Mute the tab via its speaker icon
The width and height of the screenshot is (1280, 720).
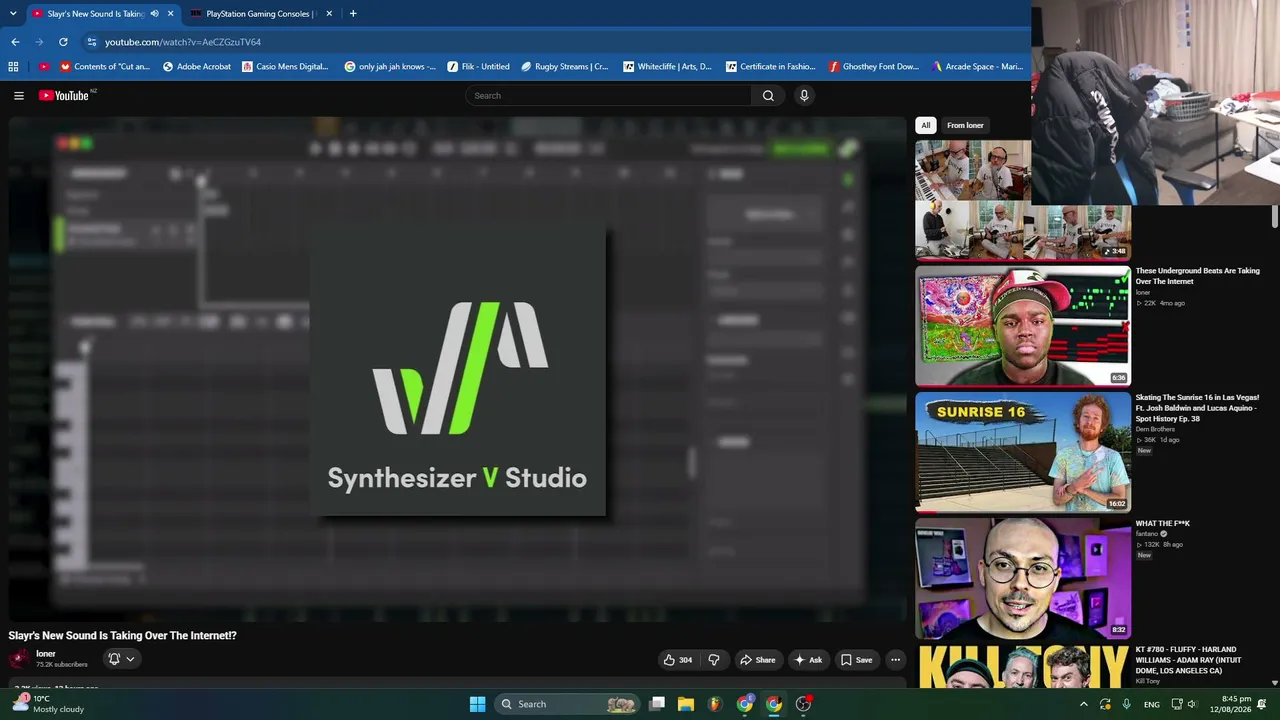click(x=154, y=14)
